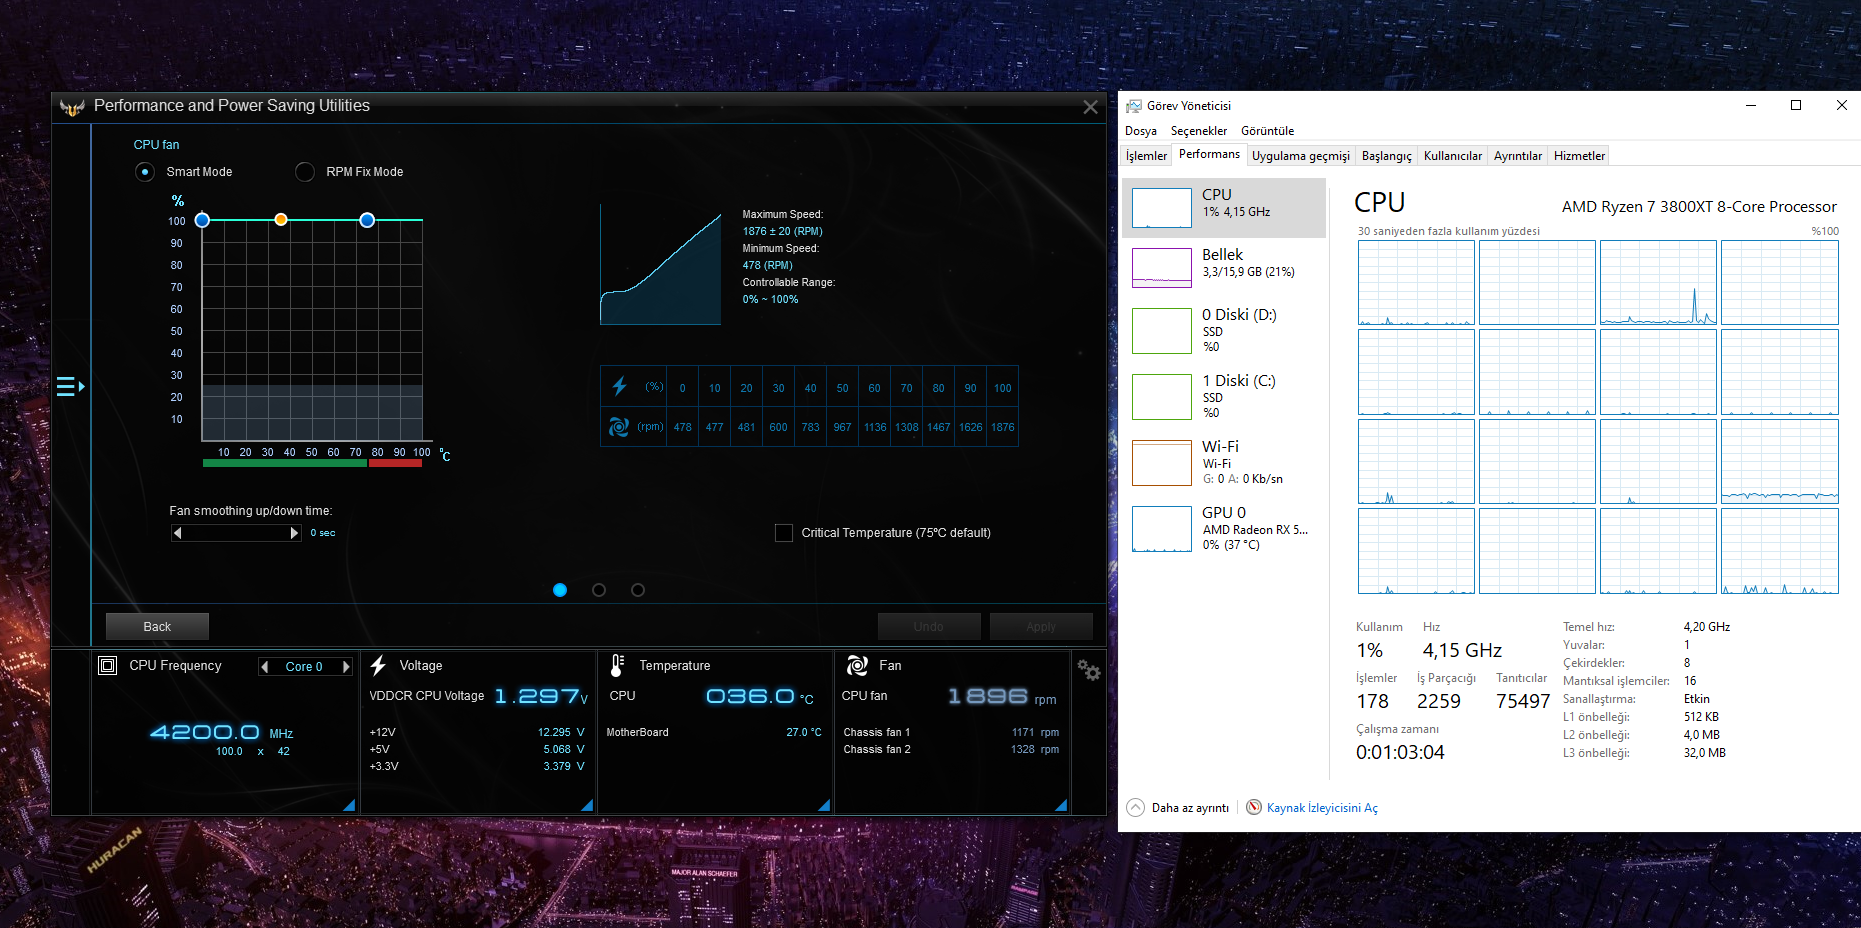Image resolution: width=1861 pixels, height=928 pixels.
Task: Enable Critical Temperature checkbox
Action: point(784,533)
